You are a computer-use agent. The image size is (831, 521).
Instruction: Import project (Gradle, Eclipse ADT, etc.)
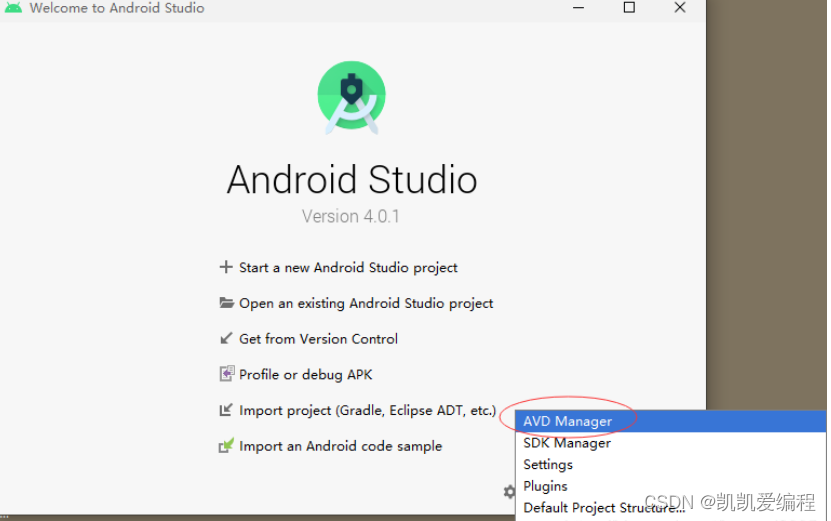point(367,411)
